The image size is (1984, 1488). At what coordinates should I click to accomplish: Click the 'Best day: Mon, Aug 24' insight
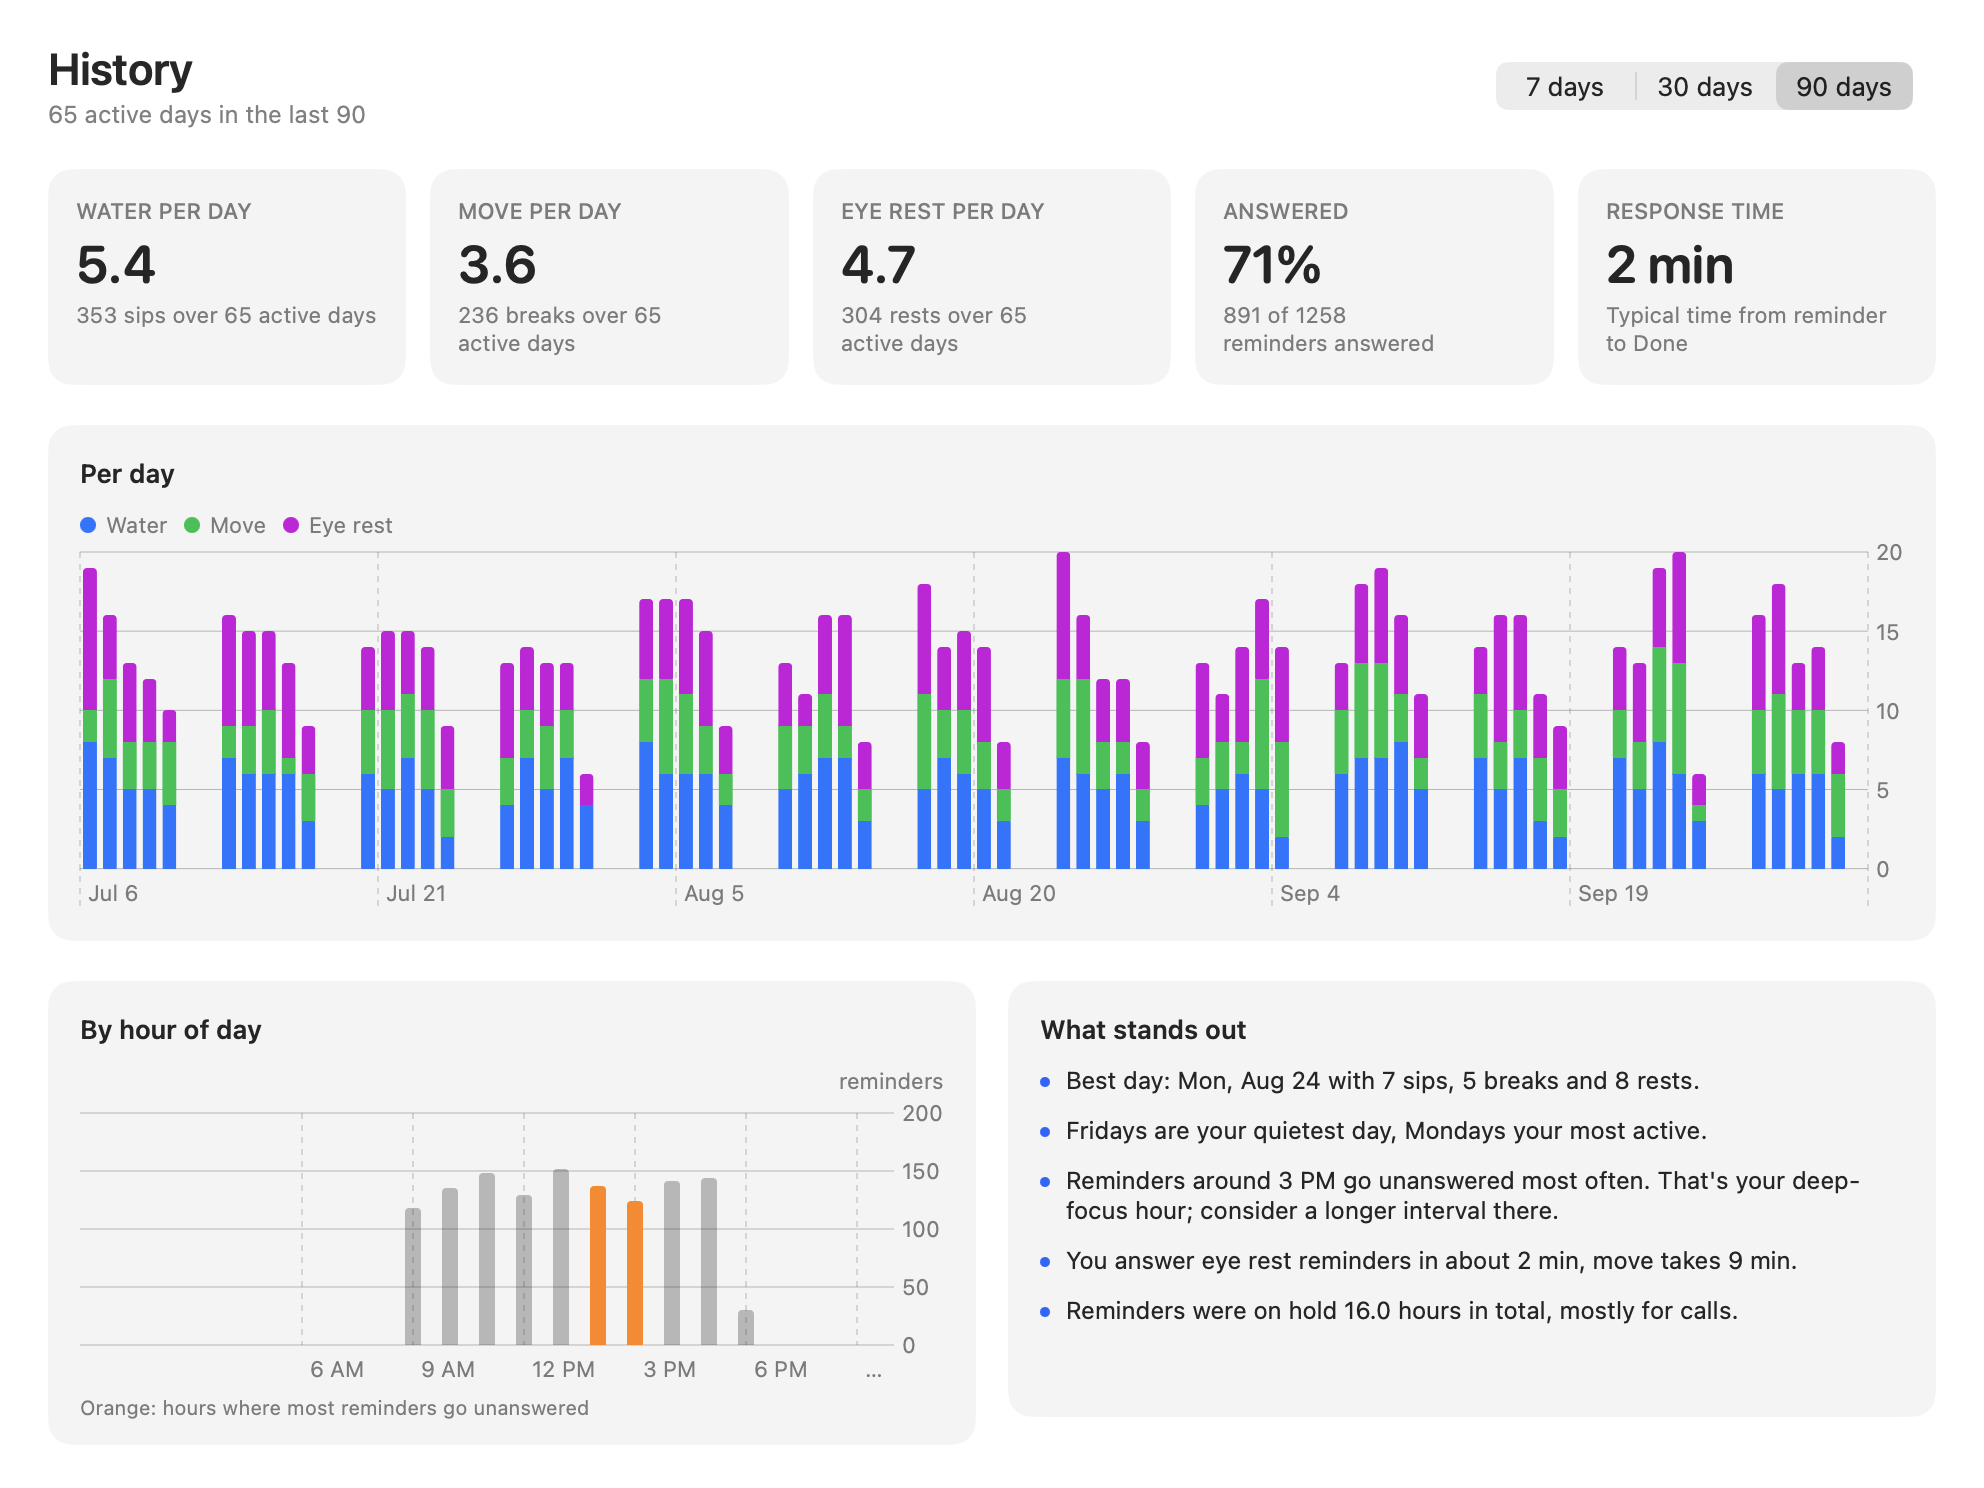pos(1383,1081)
